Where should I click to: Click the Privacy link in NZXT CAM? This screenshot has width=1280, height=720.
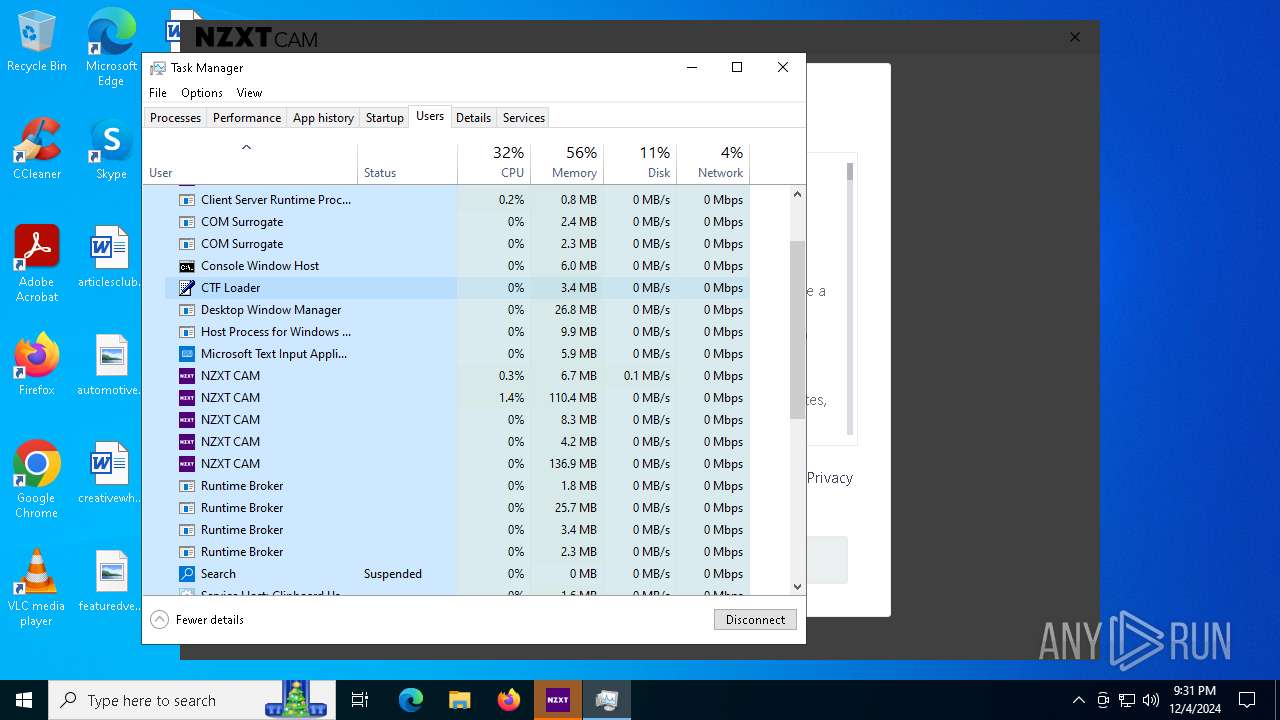pos(830,478)
